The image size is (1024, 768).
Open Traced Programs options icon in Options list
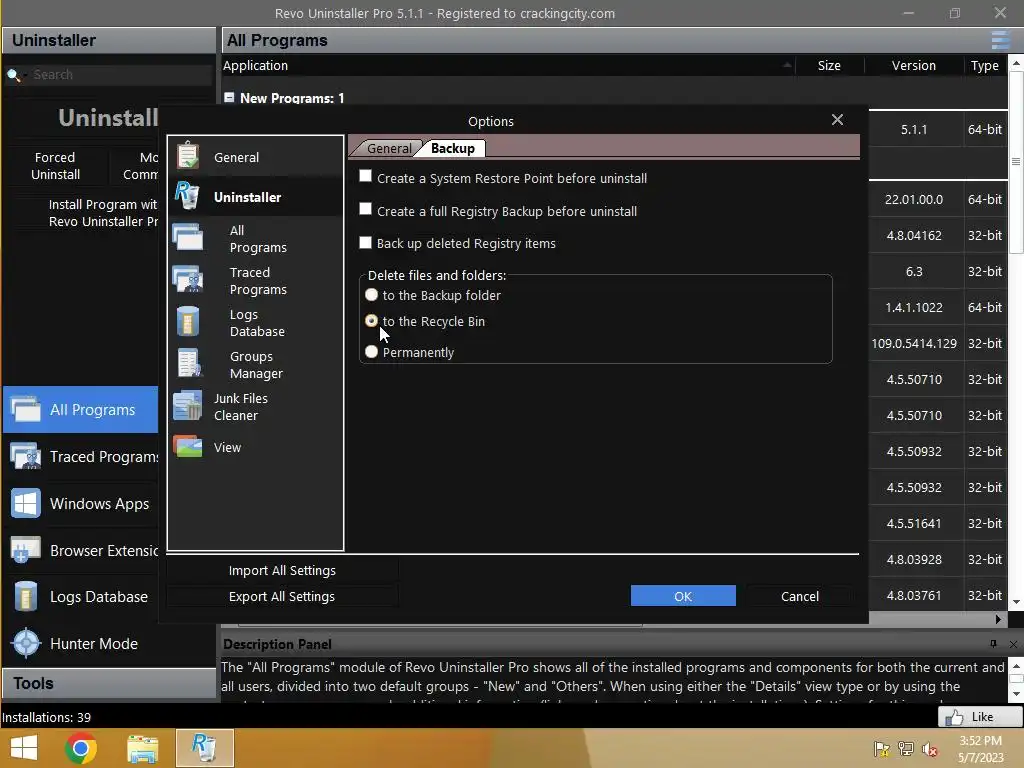click(x=188, y=280)
